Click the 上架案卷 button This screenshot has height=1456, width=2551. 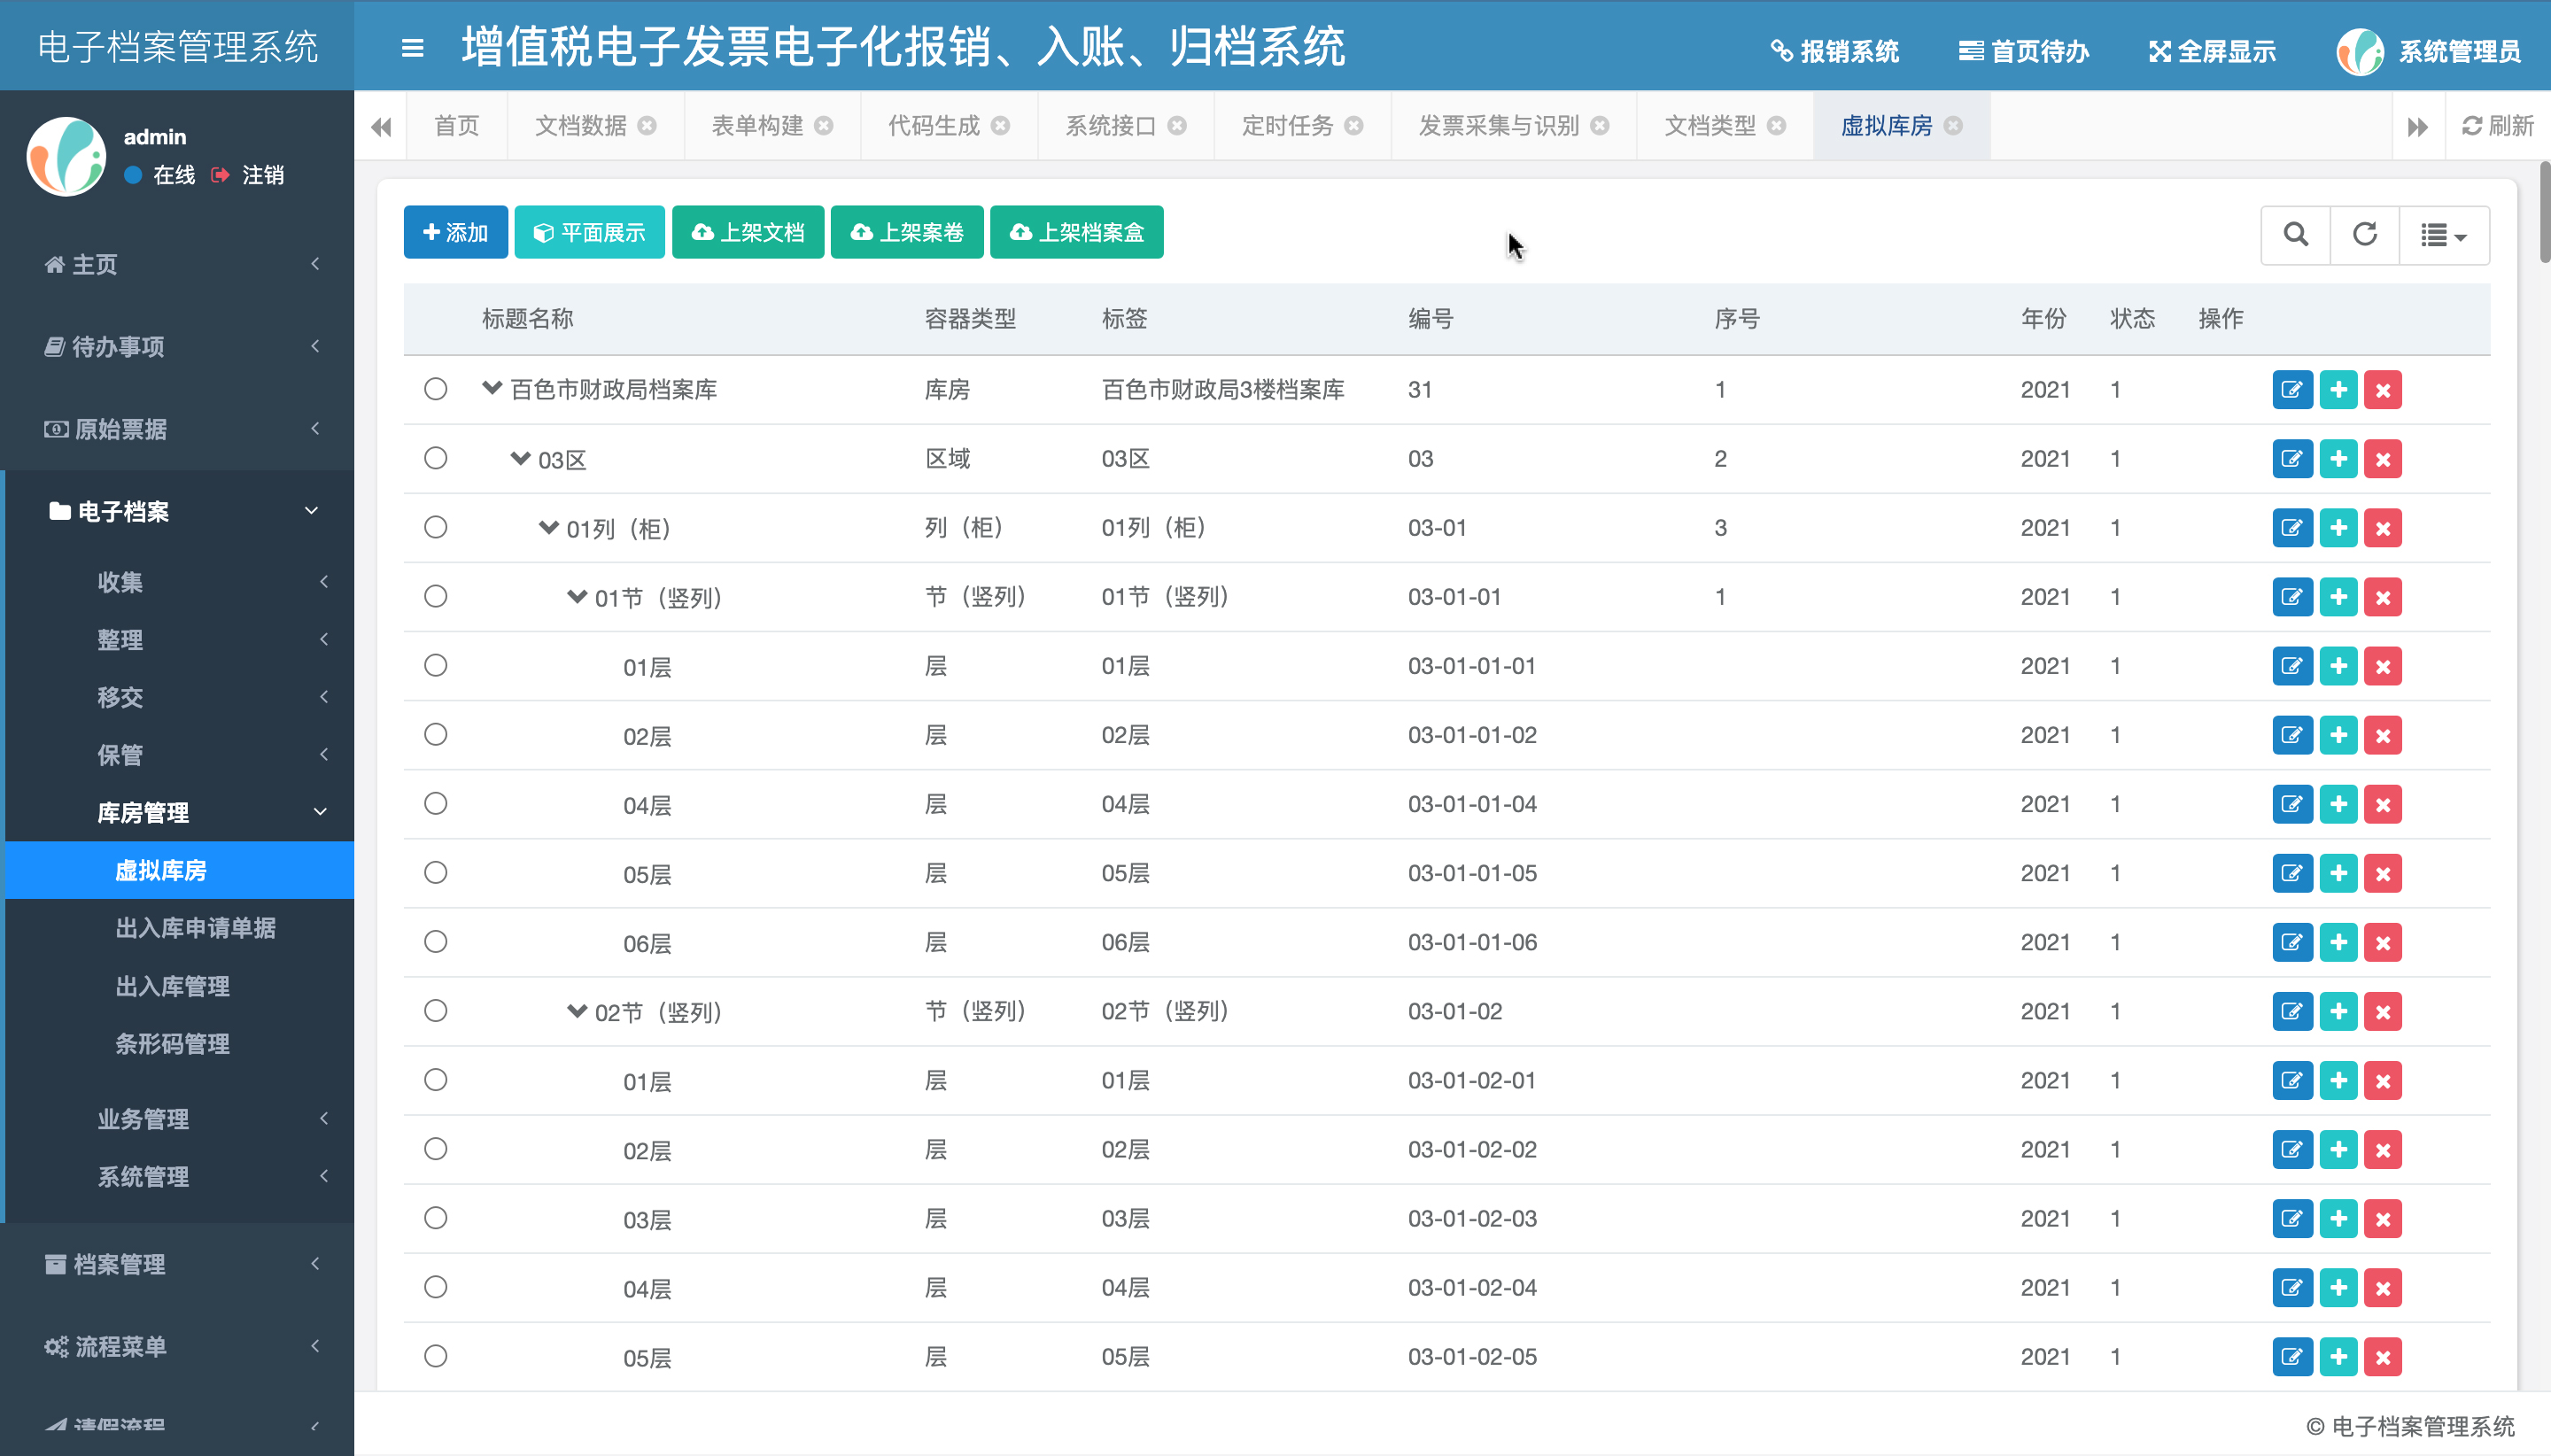coord(907,232)
